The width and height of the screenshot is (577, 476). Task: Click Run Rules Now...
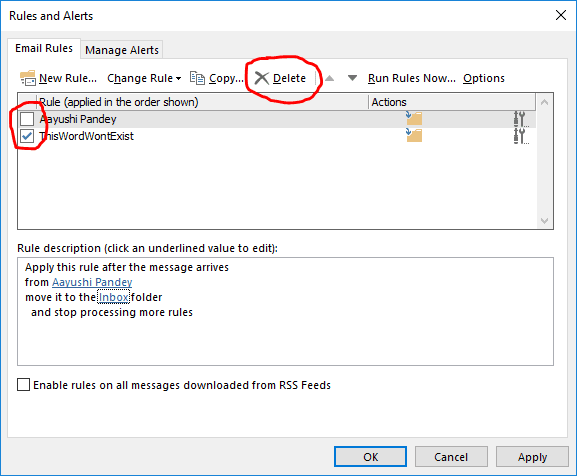tap(412, 78)
